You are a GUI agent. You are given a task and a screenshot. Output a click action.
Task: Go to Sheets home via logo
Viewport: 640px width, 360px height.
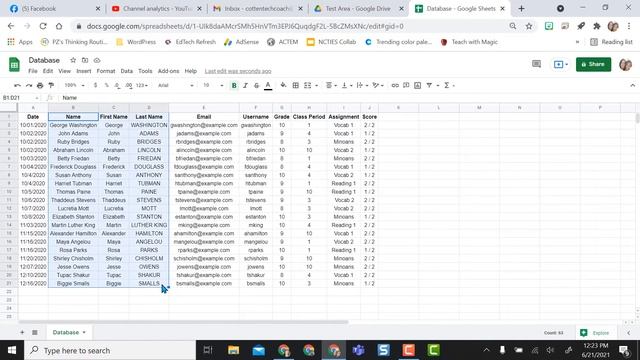tap(14, 64)
